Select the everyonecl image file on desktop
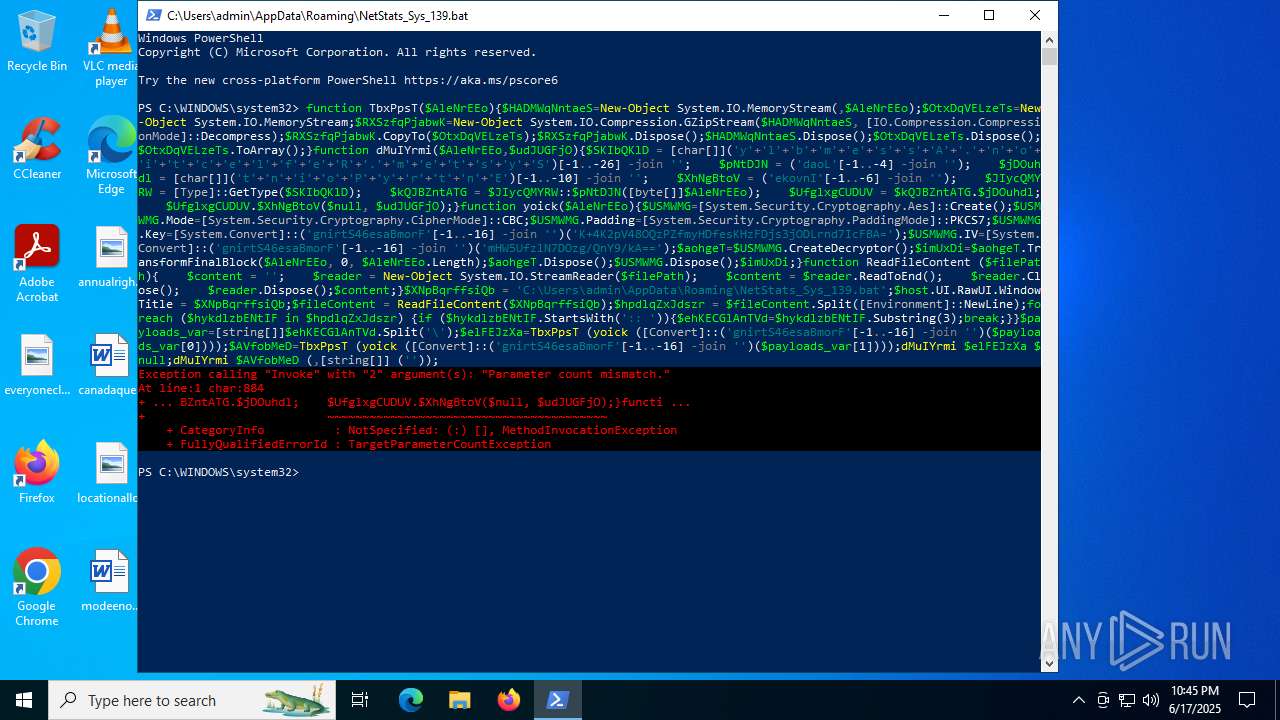This screenshot has width=1280, height=720. click(37, 364)
